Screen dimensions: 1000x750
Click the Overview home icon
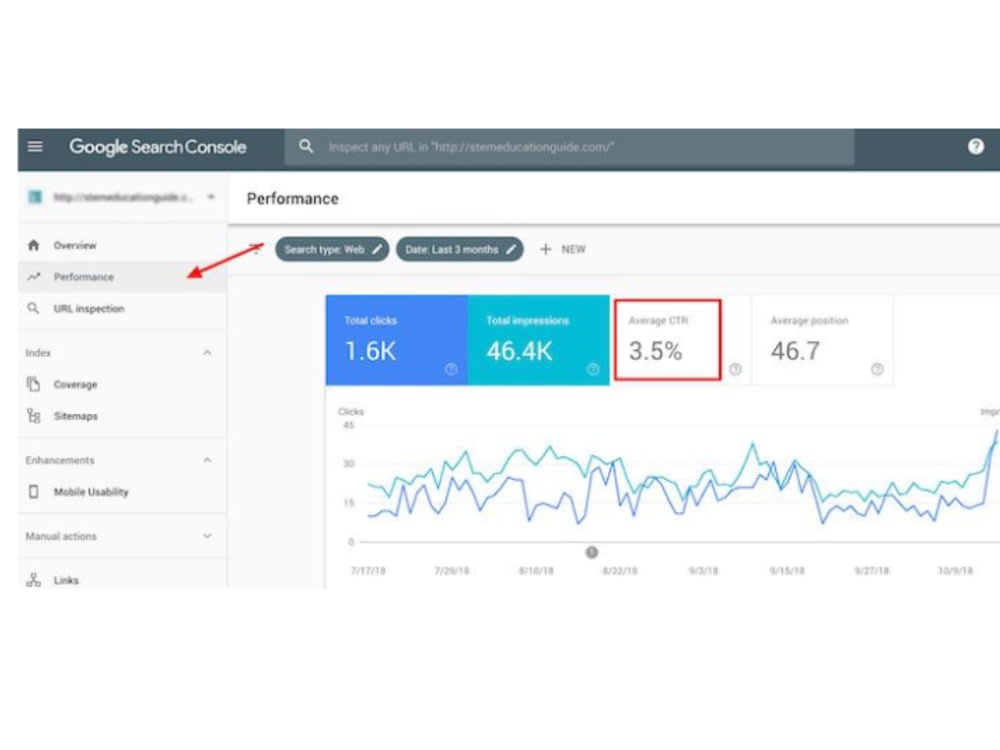coord(34,245)
